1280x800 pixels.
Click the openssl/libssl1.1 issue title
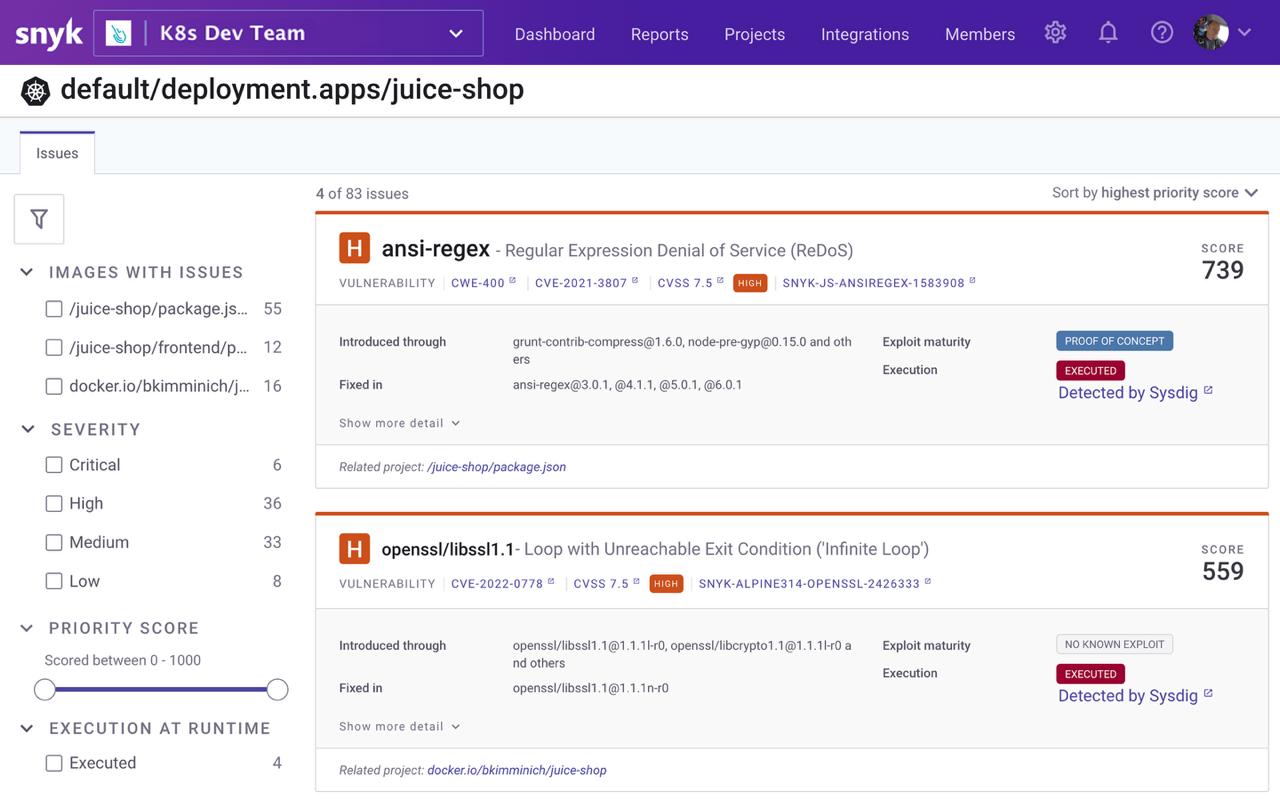(x=447, y=549)
